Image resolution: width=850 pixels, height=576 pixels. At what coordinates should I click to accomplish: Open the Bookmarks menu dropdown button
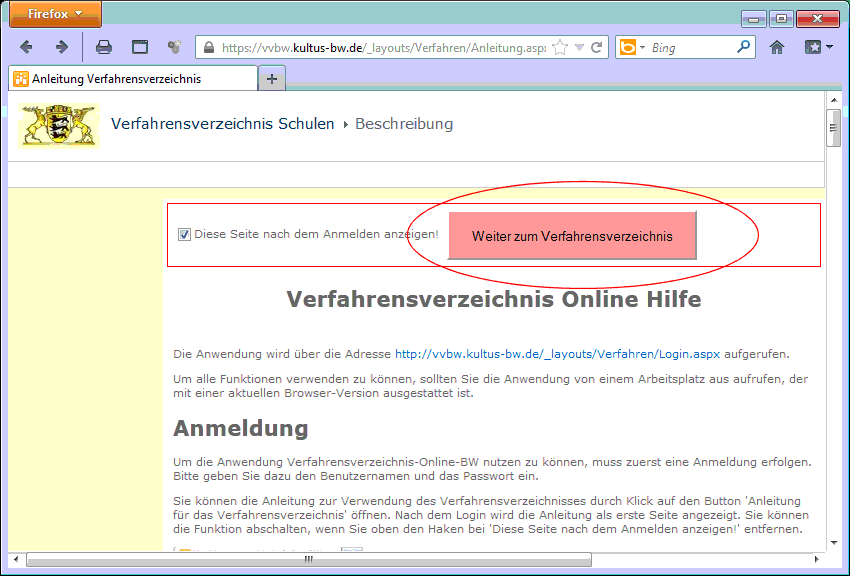tap(818, 47)
